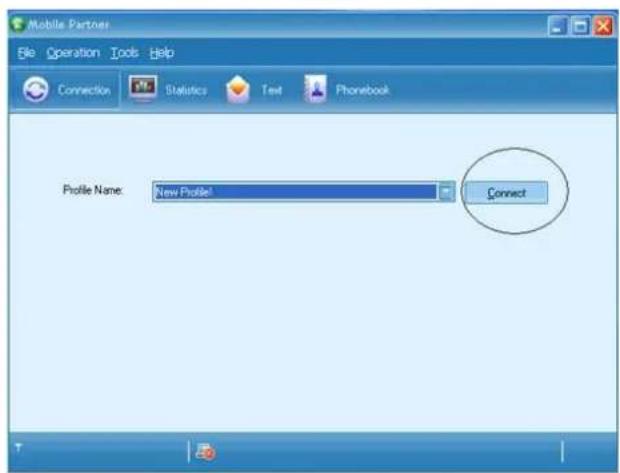Click the Mobile Partner title bar logo

point(17,24)
